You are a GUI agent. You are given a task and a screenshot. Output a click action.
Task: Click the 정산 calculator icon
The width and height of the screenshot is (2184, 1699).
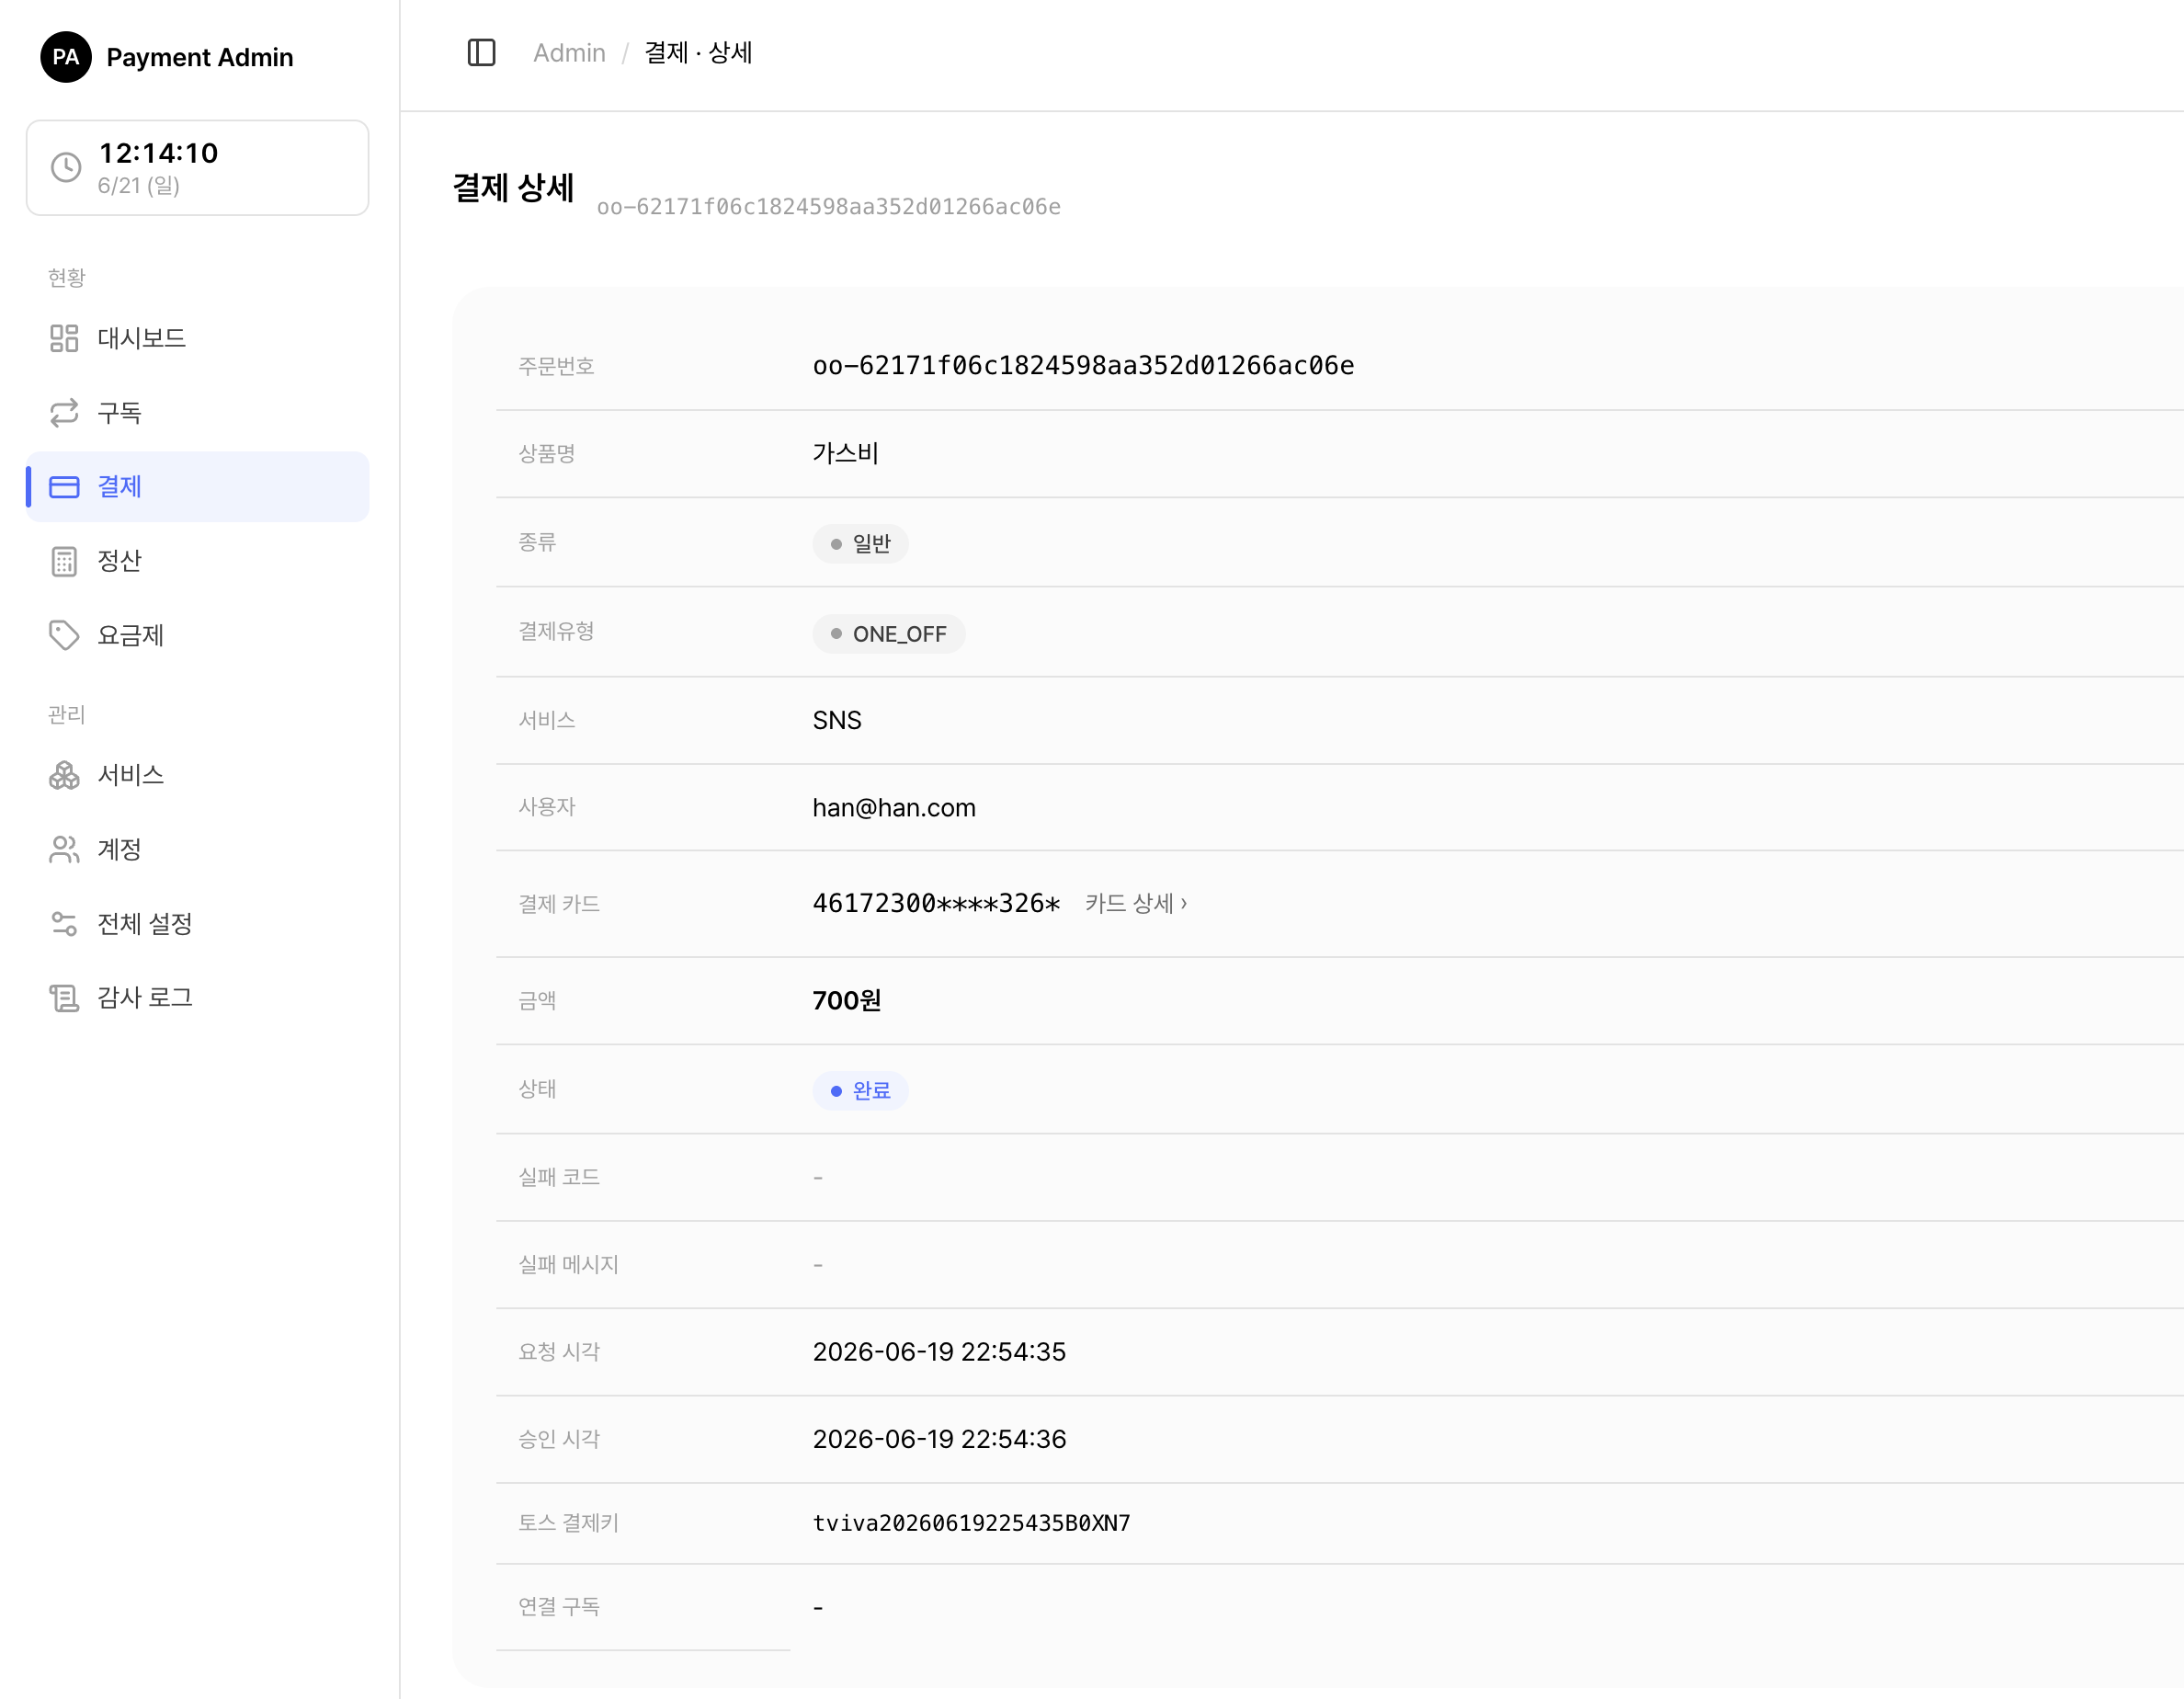pos(64,561)
